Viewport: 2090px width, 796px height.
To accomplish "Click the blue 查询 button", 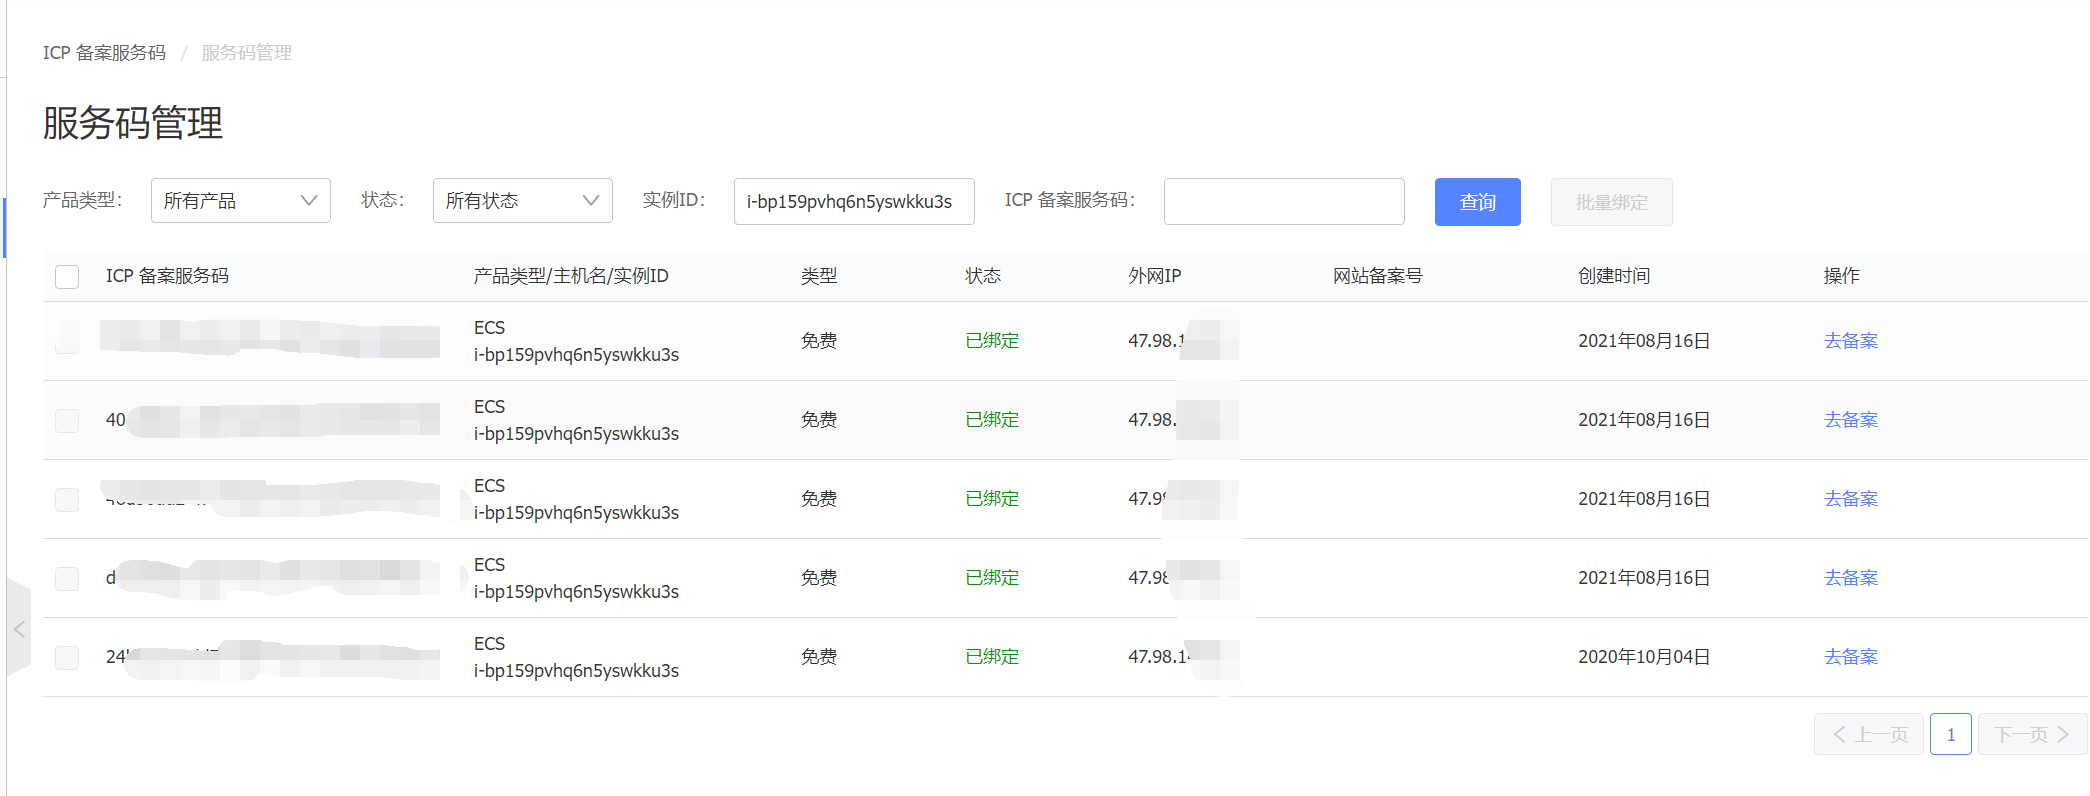I will 1477,202.
